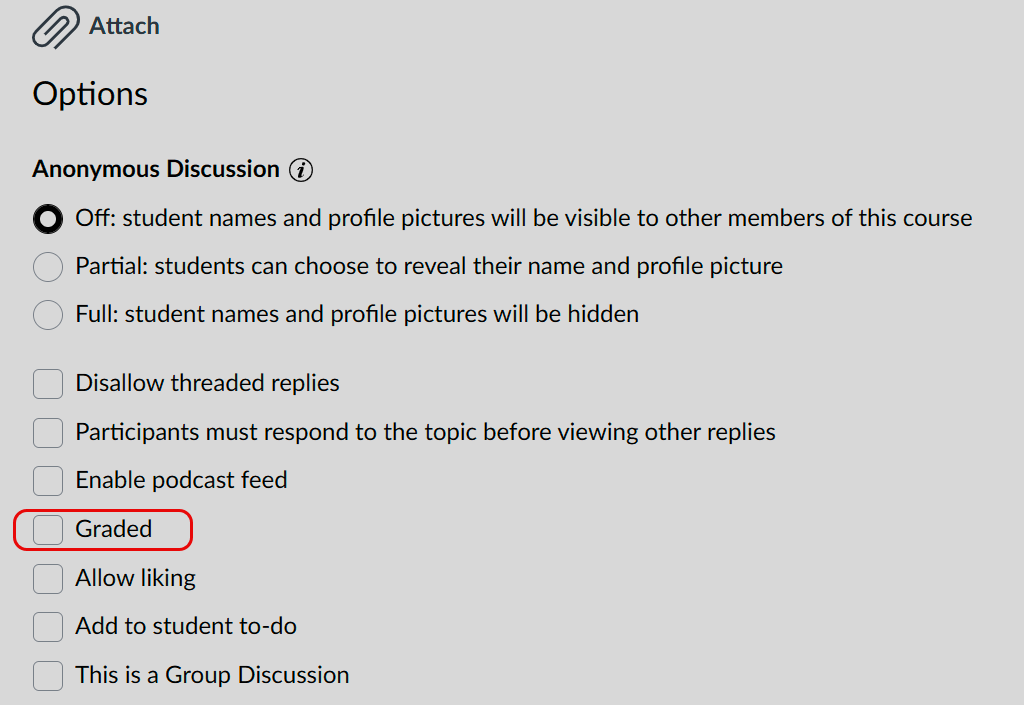The width and height of the screenshot is (1024, 705).
Task: Check the This is a Group Discussion box
Action: (48, 676)
